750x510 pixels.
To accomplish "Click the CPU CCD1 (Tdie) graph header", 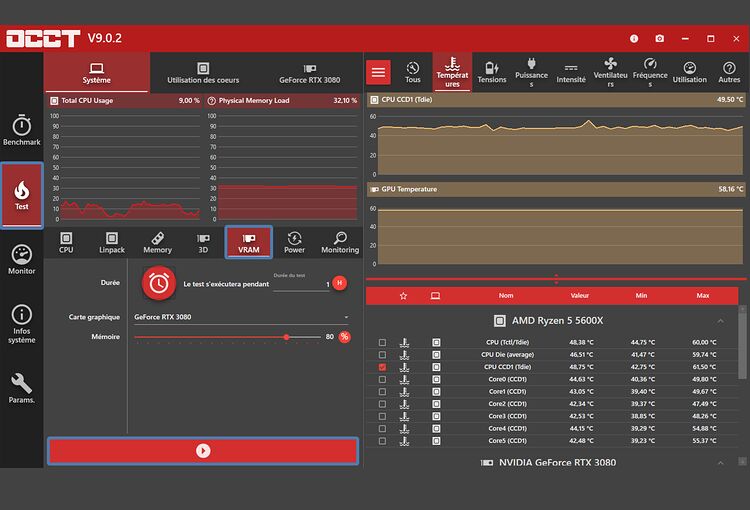I will pos(556,100).
